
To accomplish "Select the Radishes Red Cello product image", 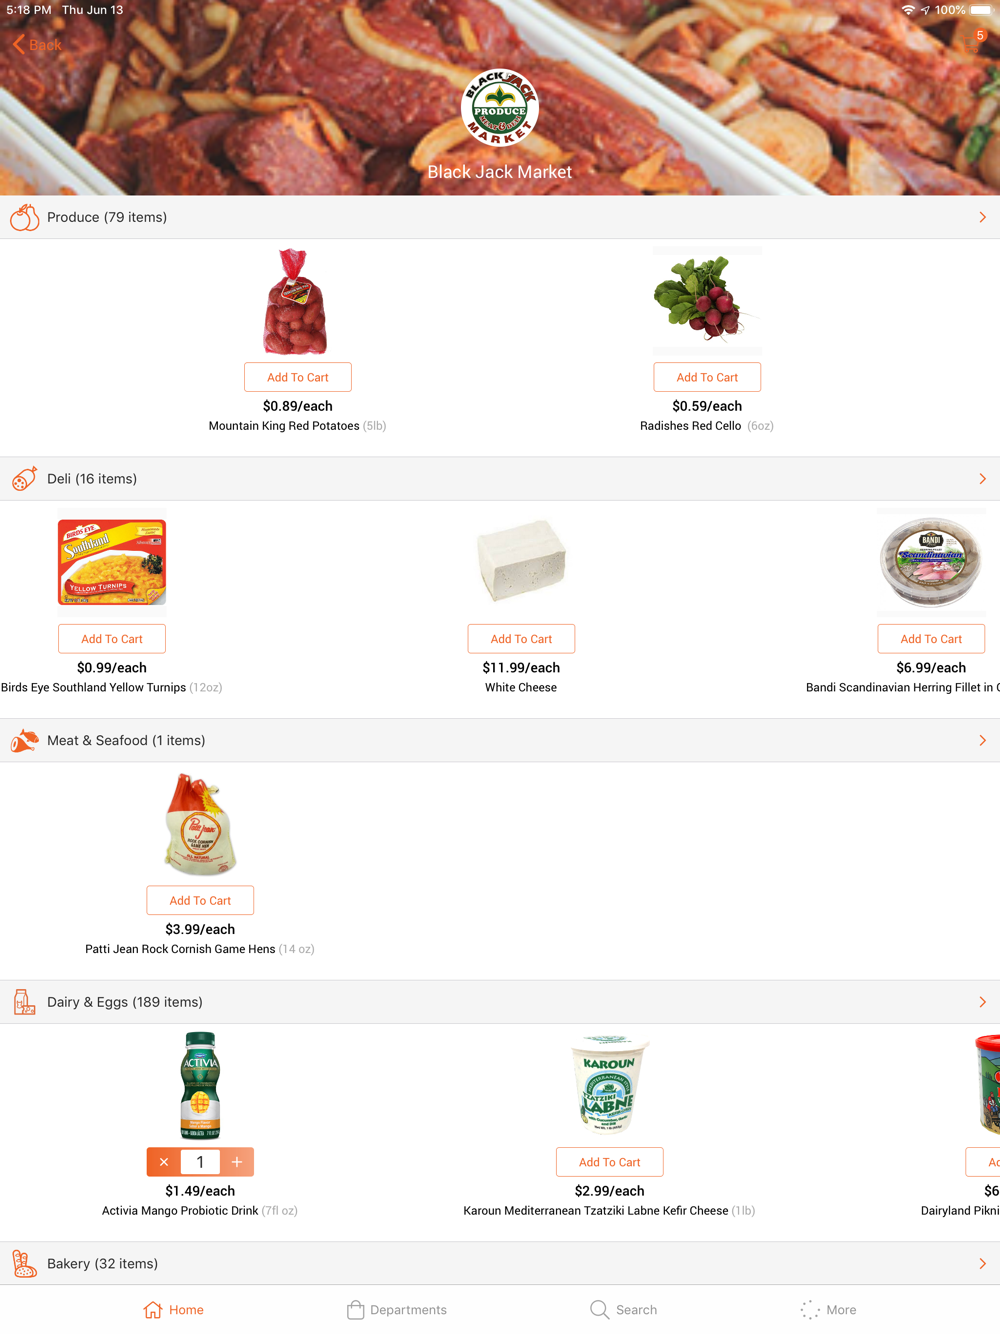I will pos(707,300).
